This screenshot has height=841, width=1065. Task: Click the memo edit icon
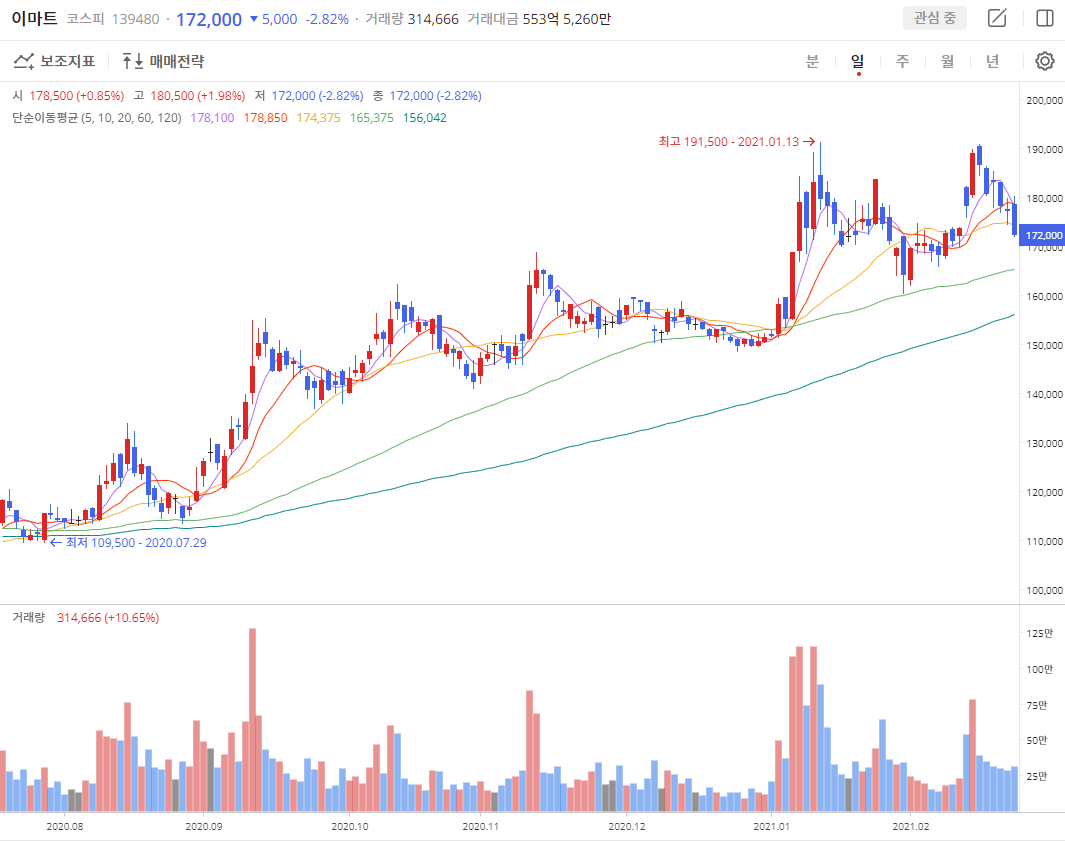pyautogui.click(x=996, y=18)
